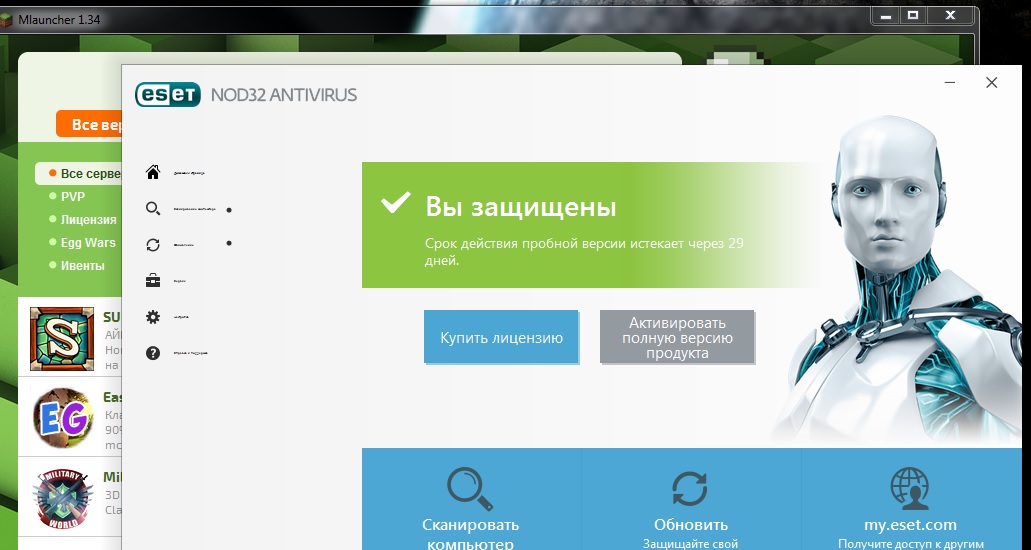Click the Сканировать компьютер tile
Viewport: 1031px width, 550px height.
click(x=471, y=500)
